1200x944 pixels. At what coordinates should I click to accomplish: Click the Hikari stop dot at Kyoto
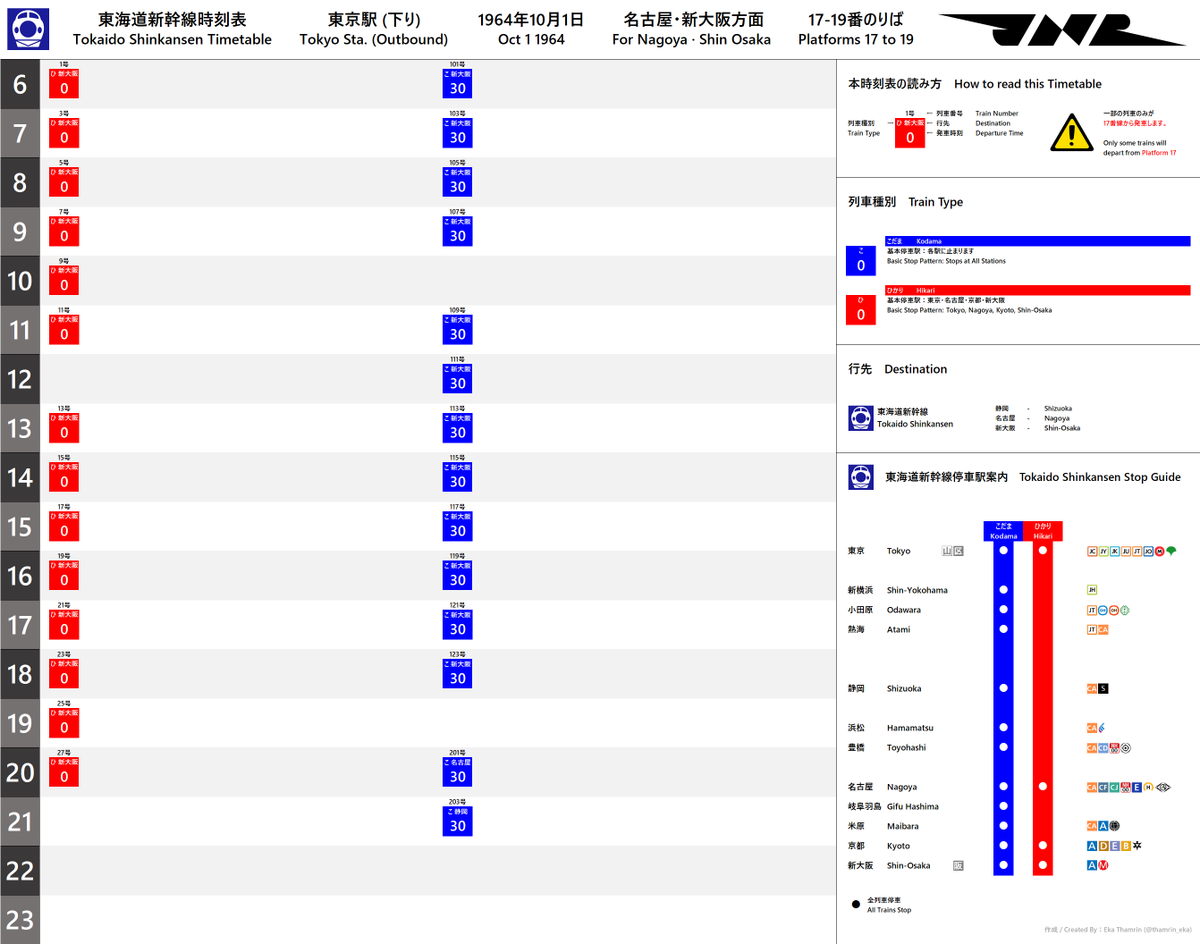tap(1043, 846)
